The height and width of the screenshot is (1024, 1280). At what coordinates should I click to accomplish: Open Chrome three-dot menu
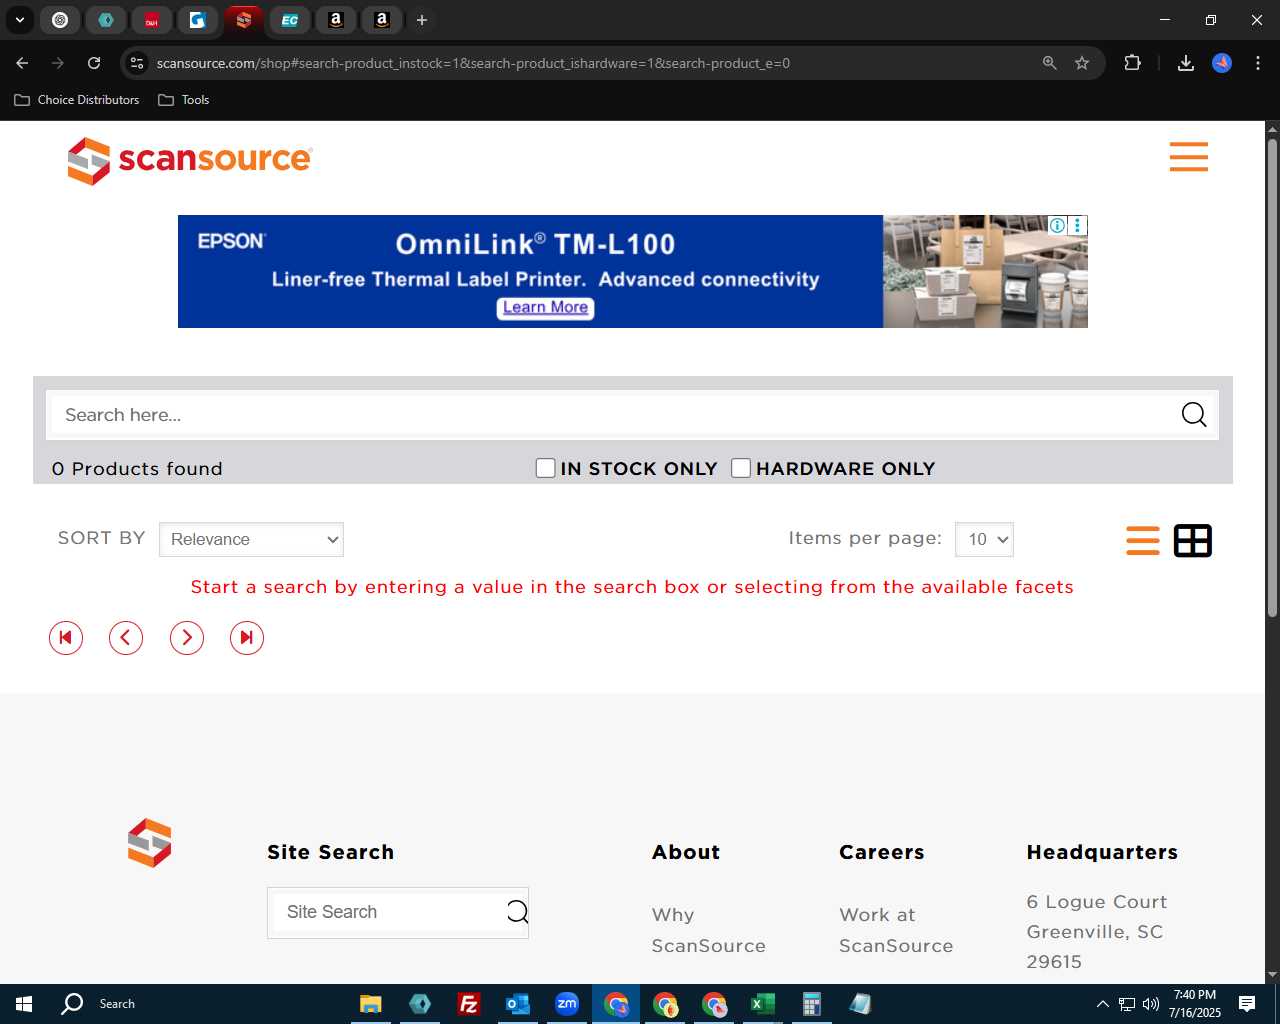1258,63
